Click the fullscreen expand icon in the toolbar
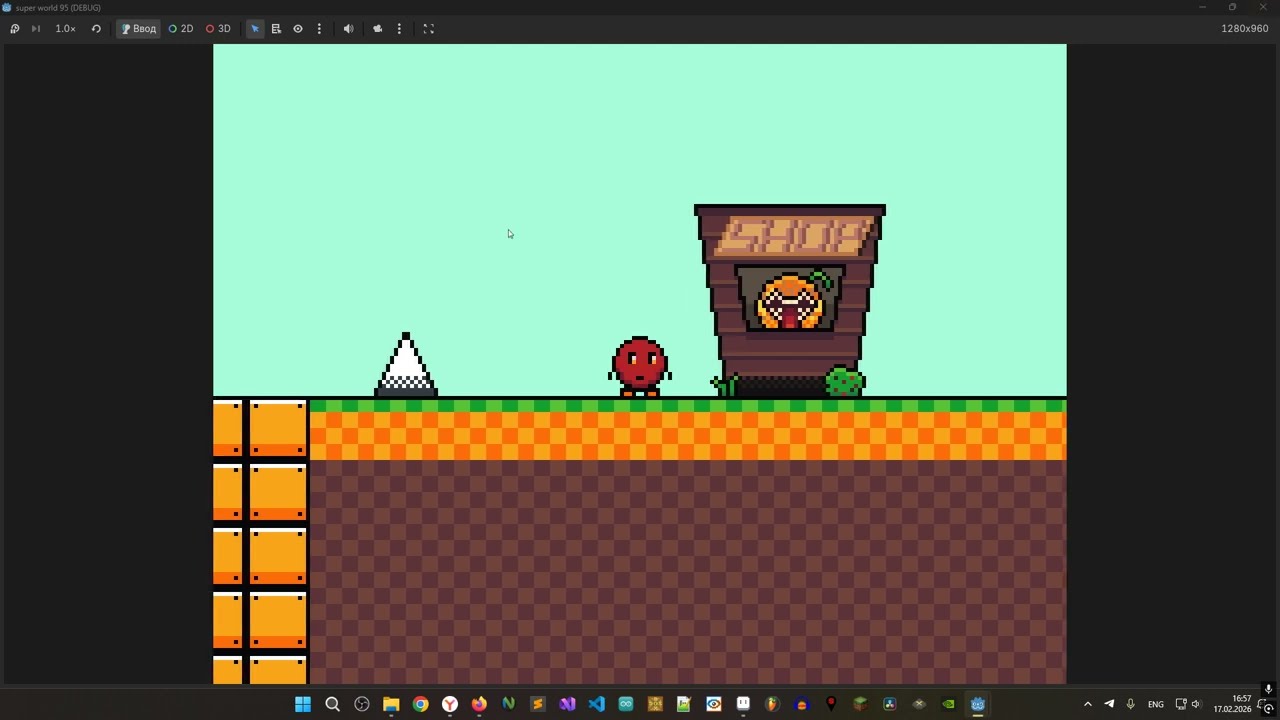 point(428,29)
